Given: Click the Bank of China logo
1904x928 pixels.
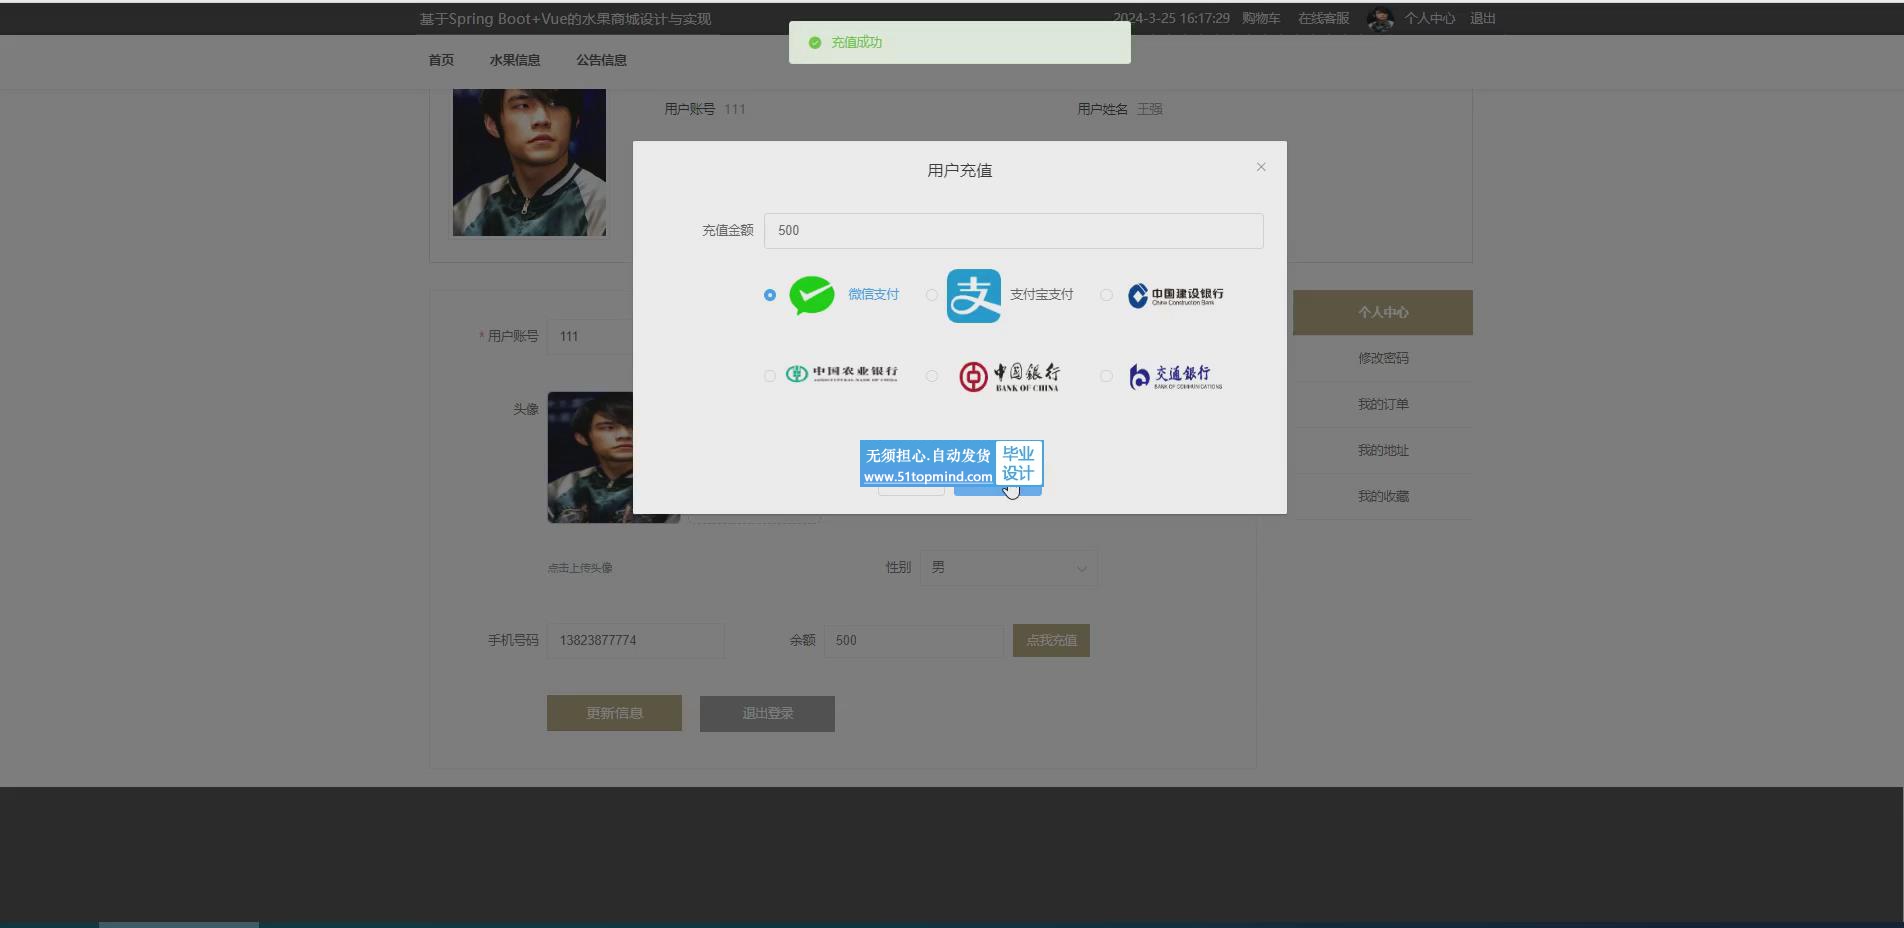Looking at the screenshot, I should click(x=1009, y=376).
